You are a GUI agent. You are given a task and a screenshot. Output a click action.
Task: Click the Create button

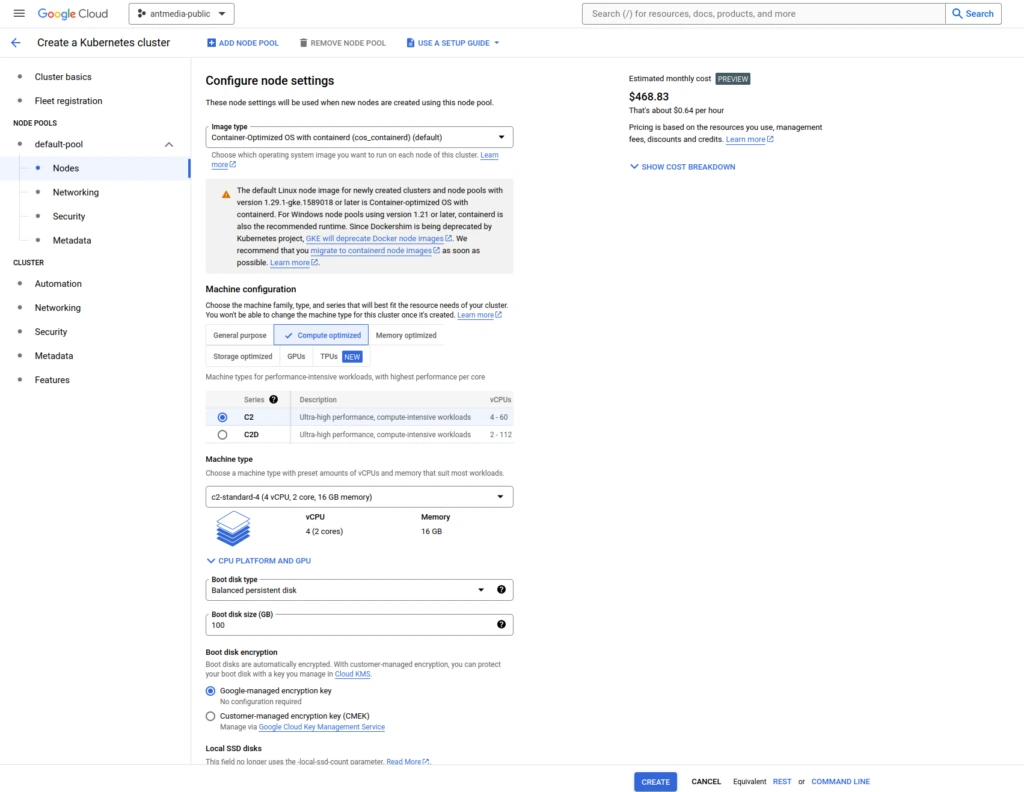(655, 782)
